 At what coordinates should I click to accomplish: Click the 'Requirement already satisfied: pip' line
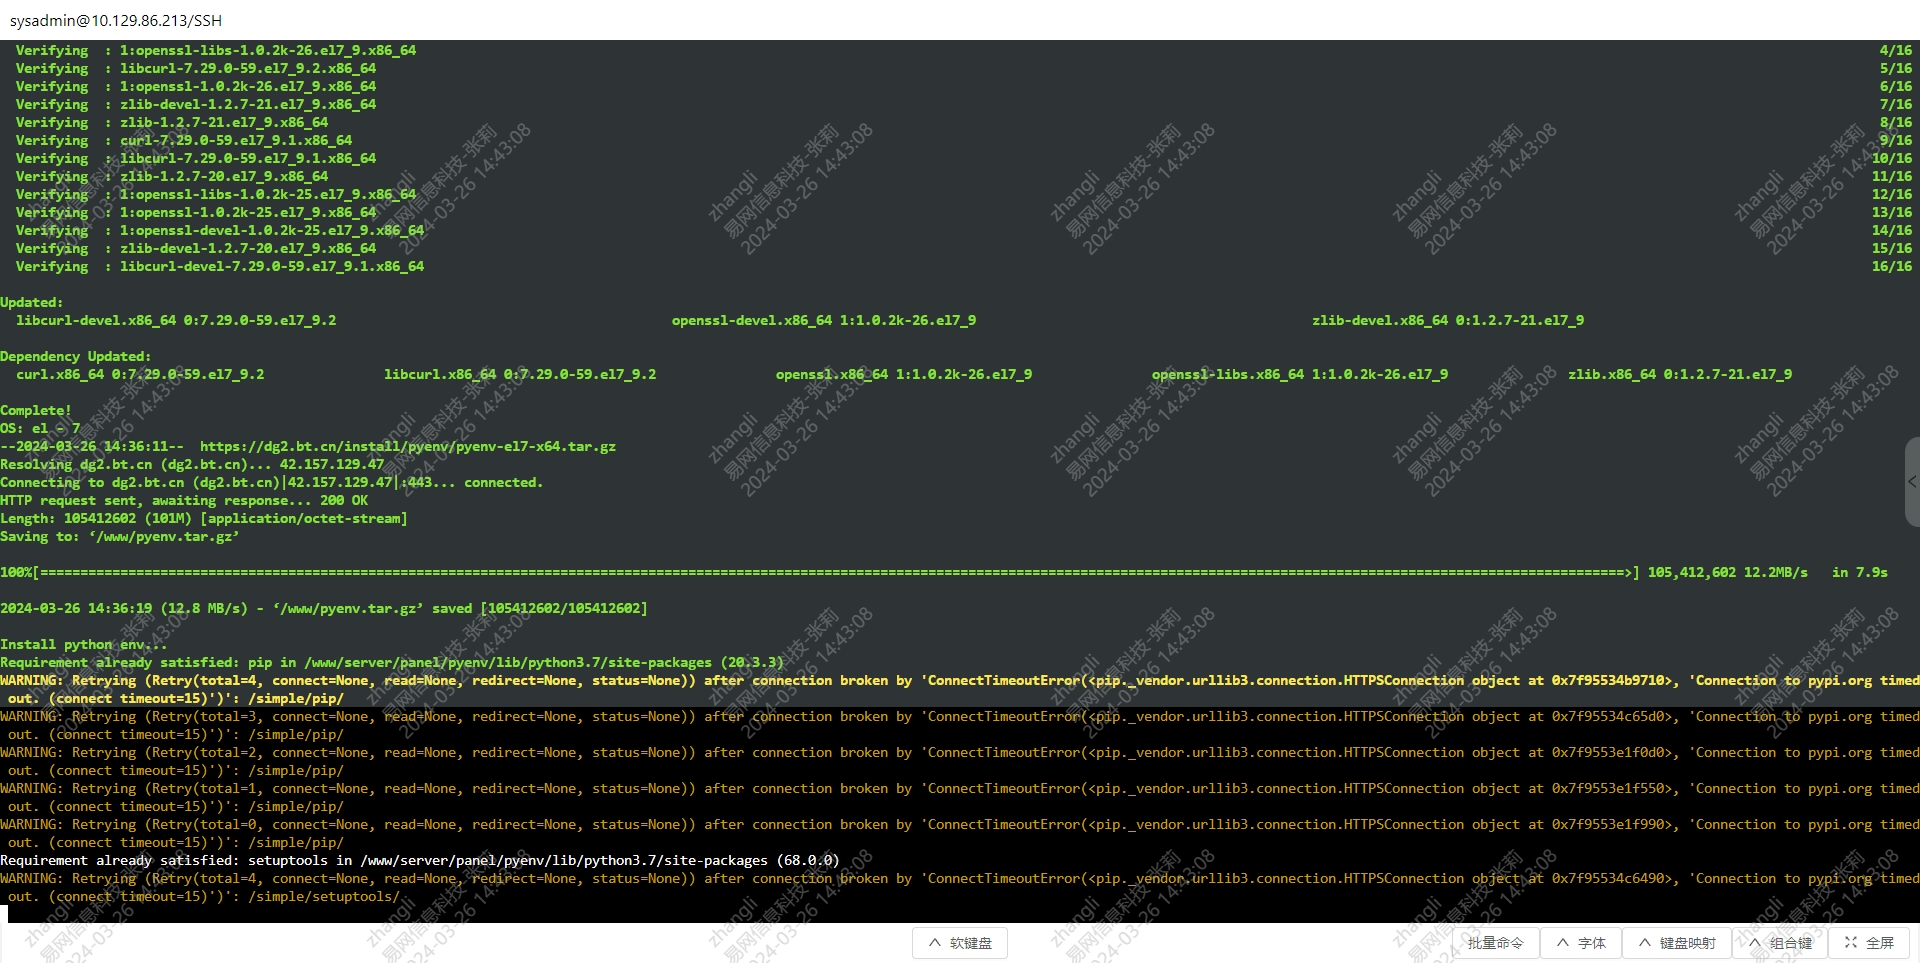392,662
